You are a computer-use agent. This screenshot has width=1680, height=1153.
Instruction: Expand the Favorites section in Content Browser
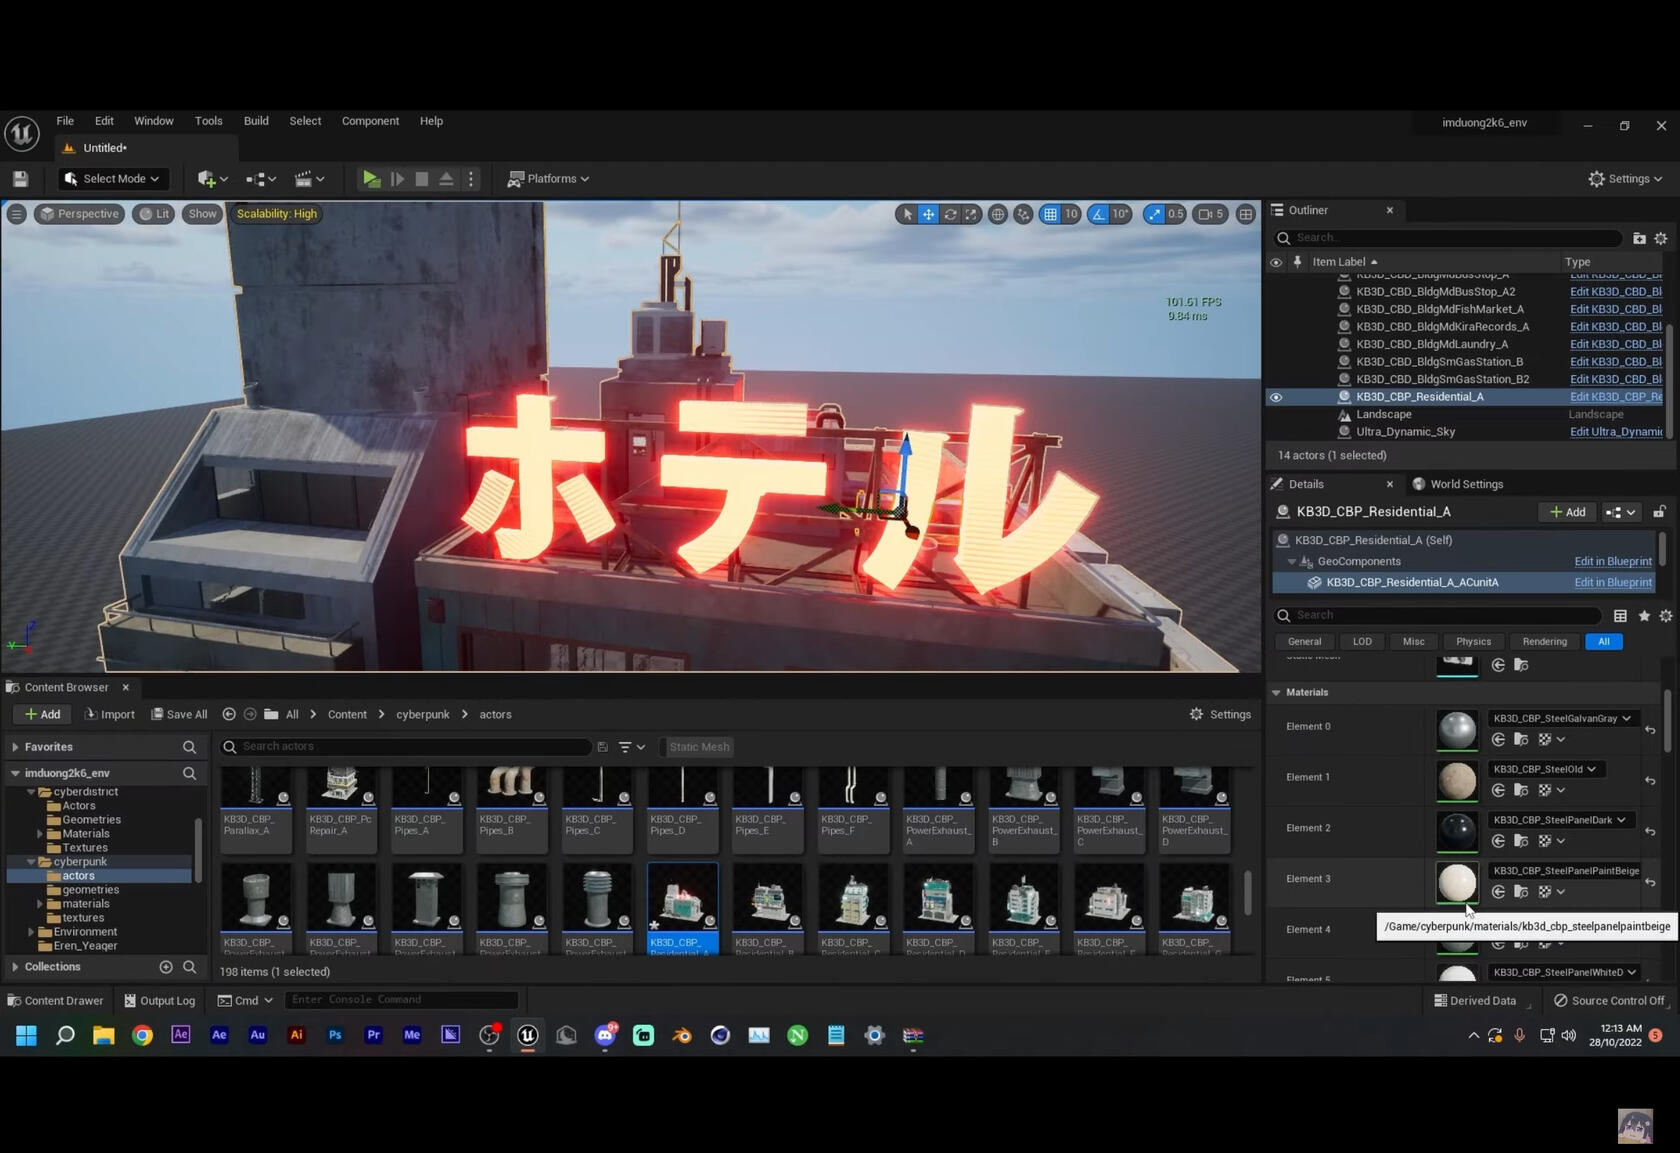coord(15,747)
